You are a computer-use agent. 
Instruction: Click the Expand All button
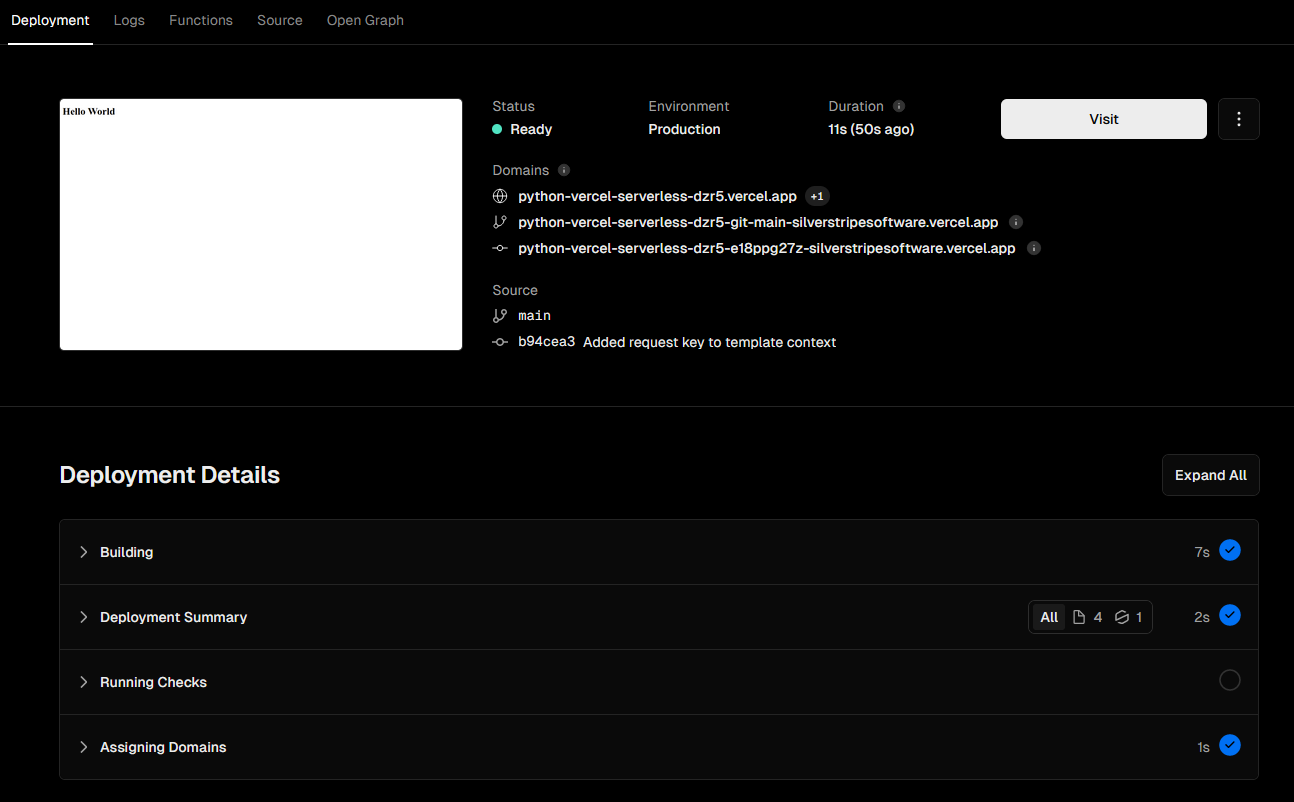point(1211,475)
